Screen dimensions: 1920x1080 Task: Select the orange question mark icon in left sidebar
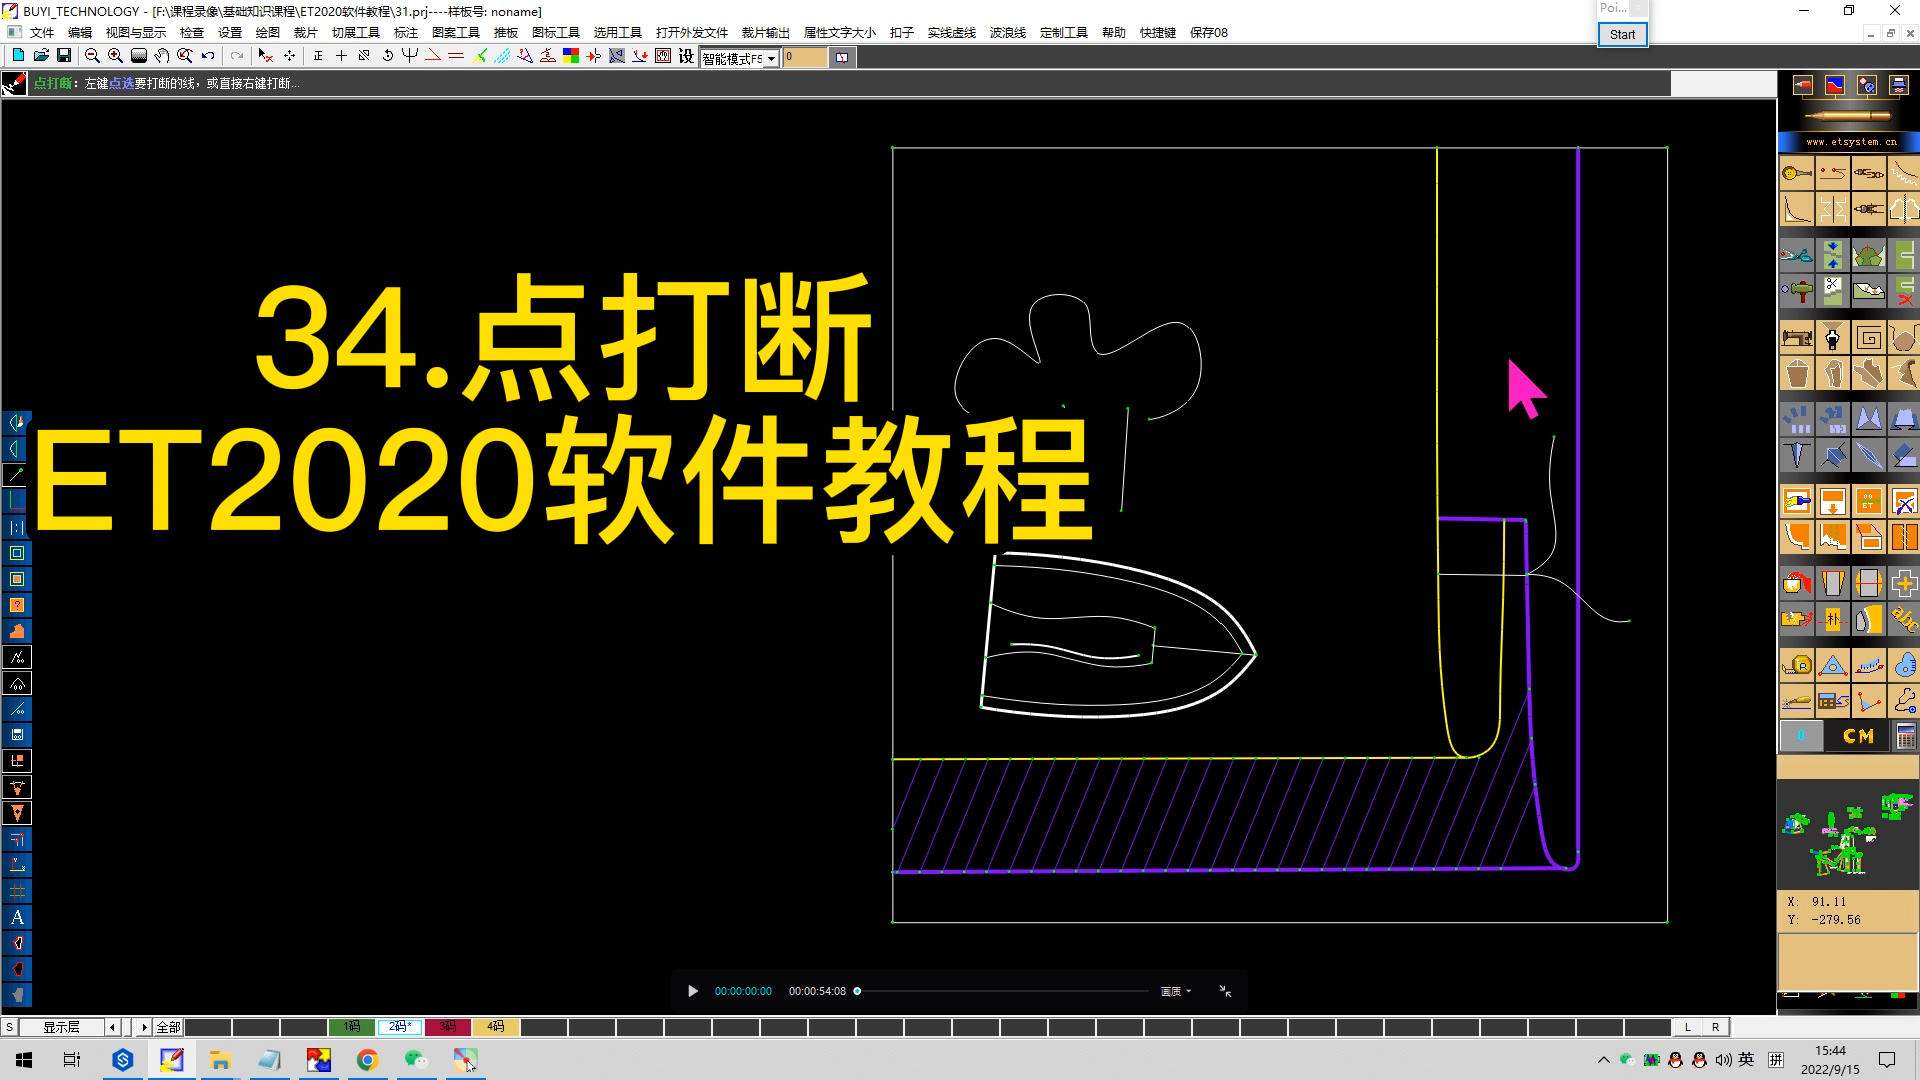(17, 605)
